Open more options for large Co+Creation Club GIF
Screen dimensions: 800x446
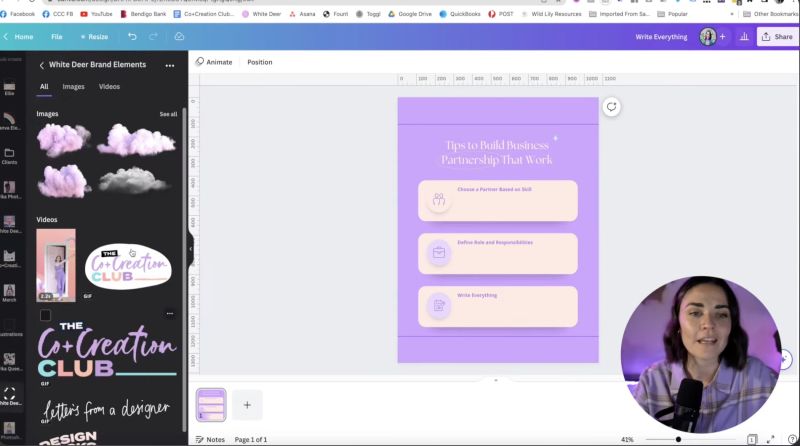point(170,314)
